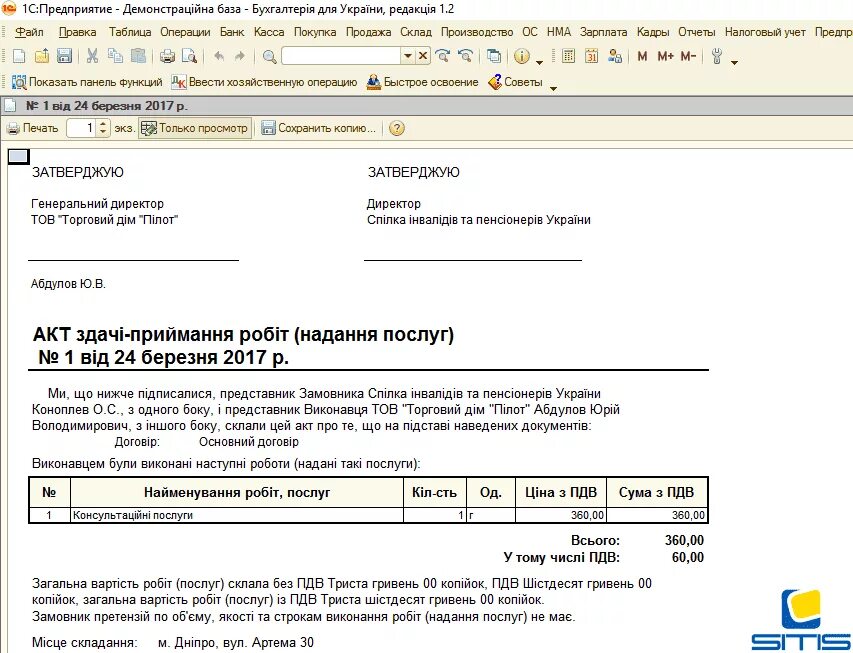Click the 60,00 ПДВ total value
853x653 pixels.
click(688, 557)
